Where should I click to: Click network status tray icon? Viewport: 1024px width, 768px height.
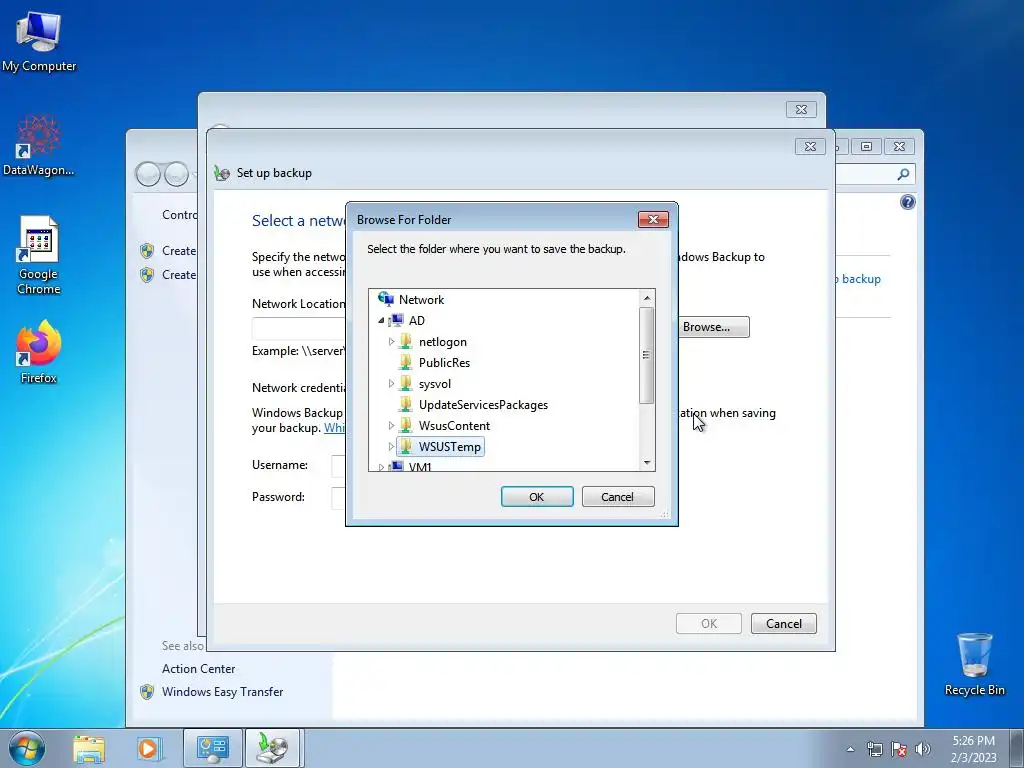pos(874,749)
